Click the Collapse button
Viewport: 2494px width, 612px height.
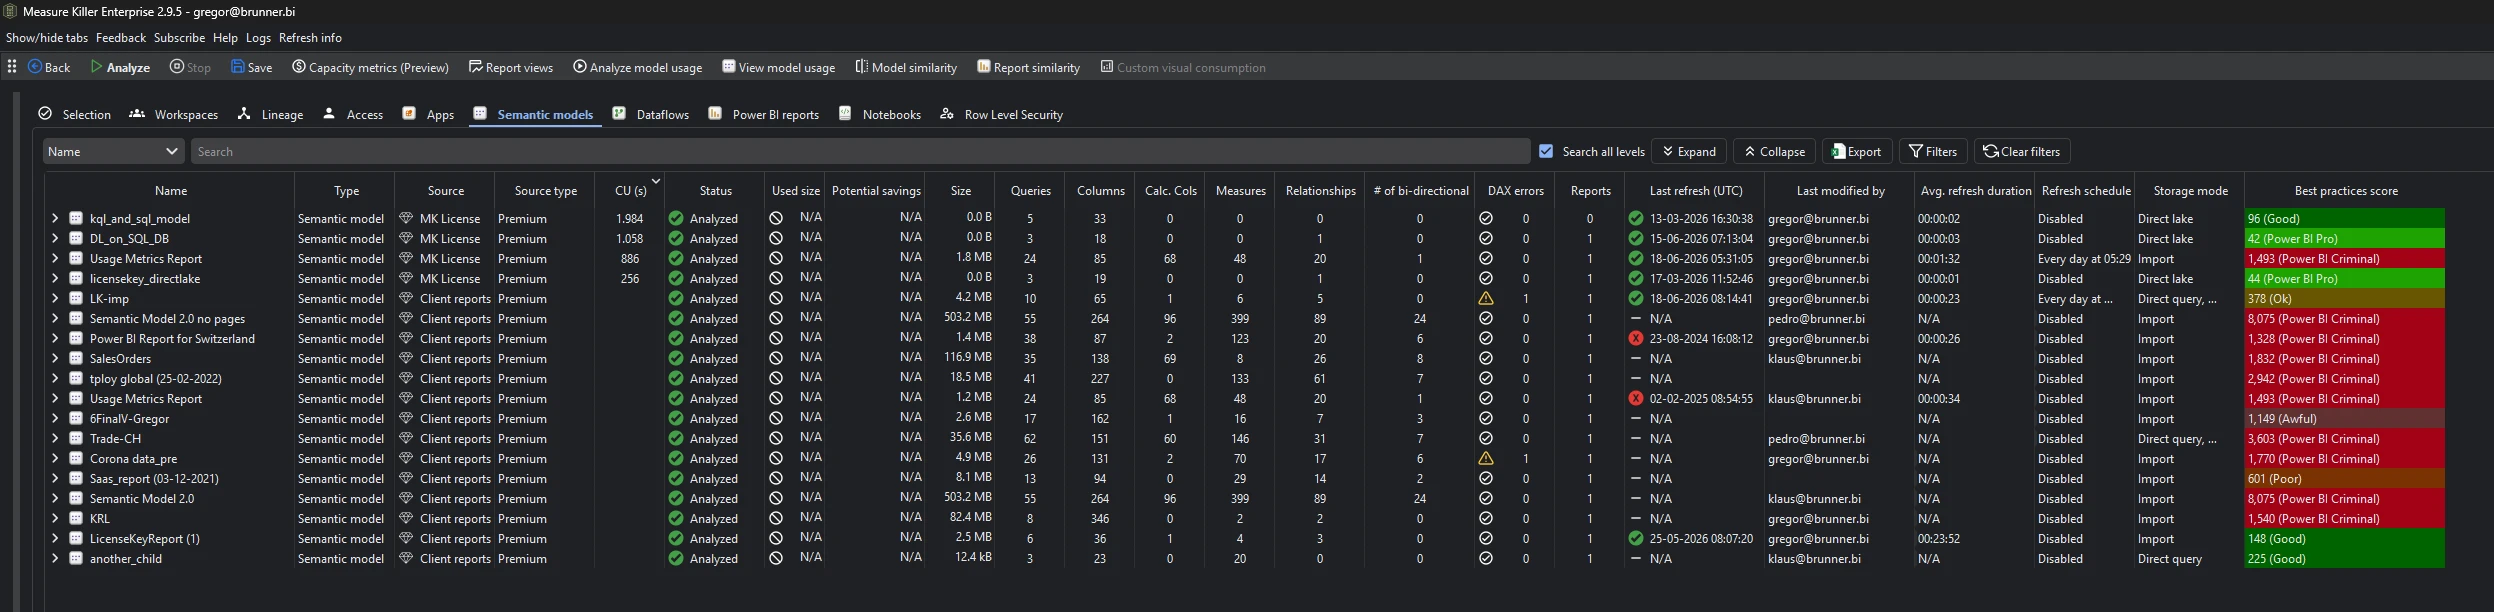1775,151
